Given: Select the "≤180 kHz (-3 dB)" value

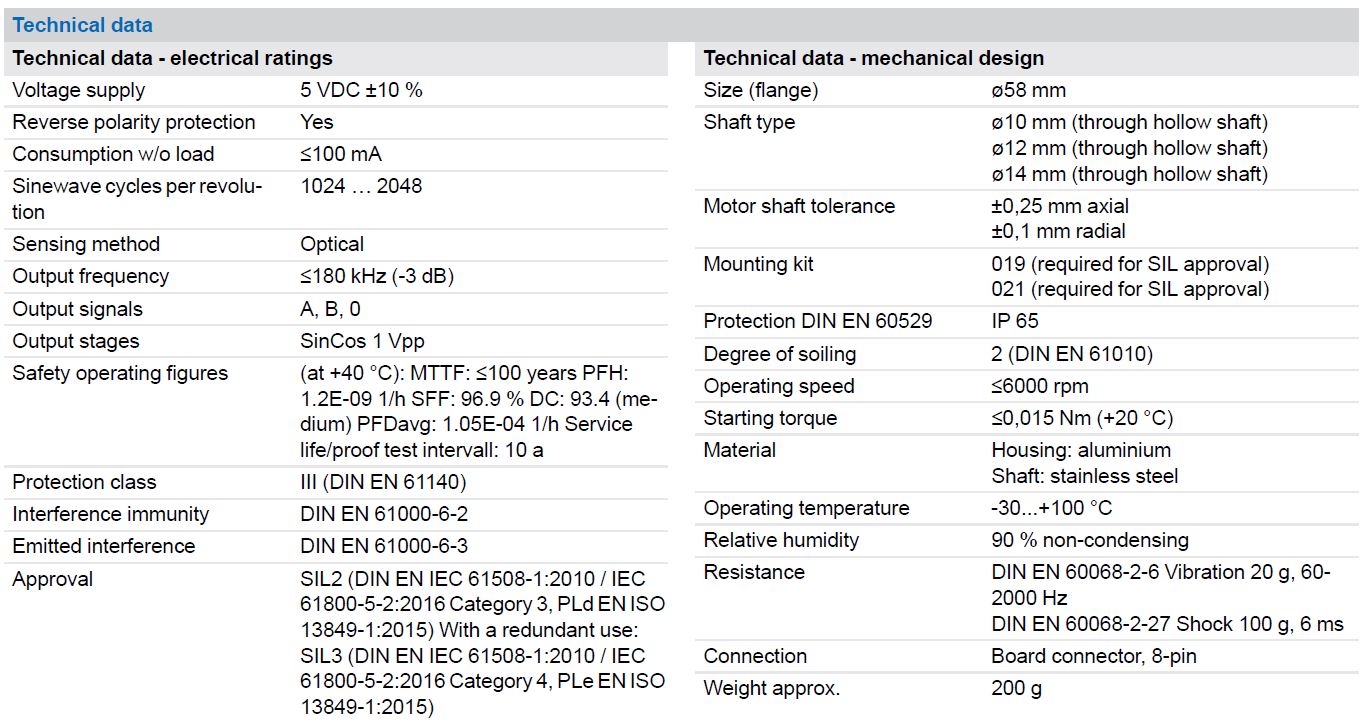Looking at the screenshot, I should (x=377, y=276).
